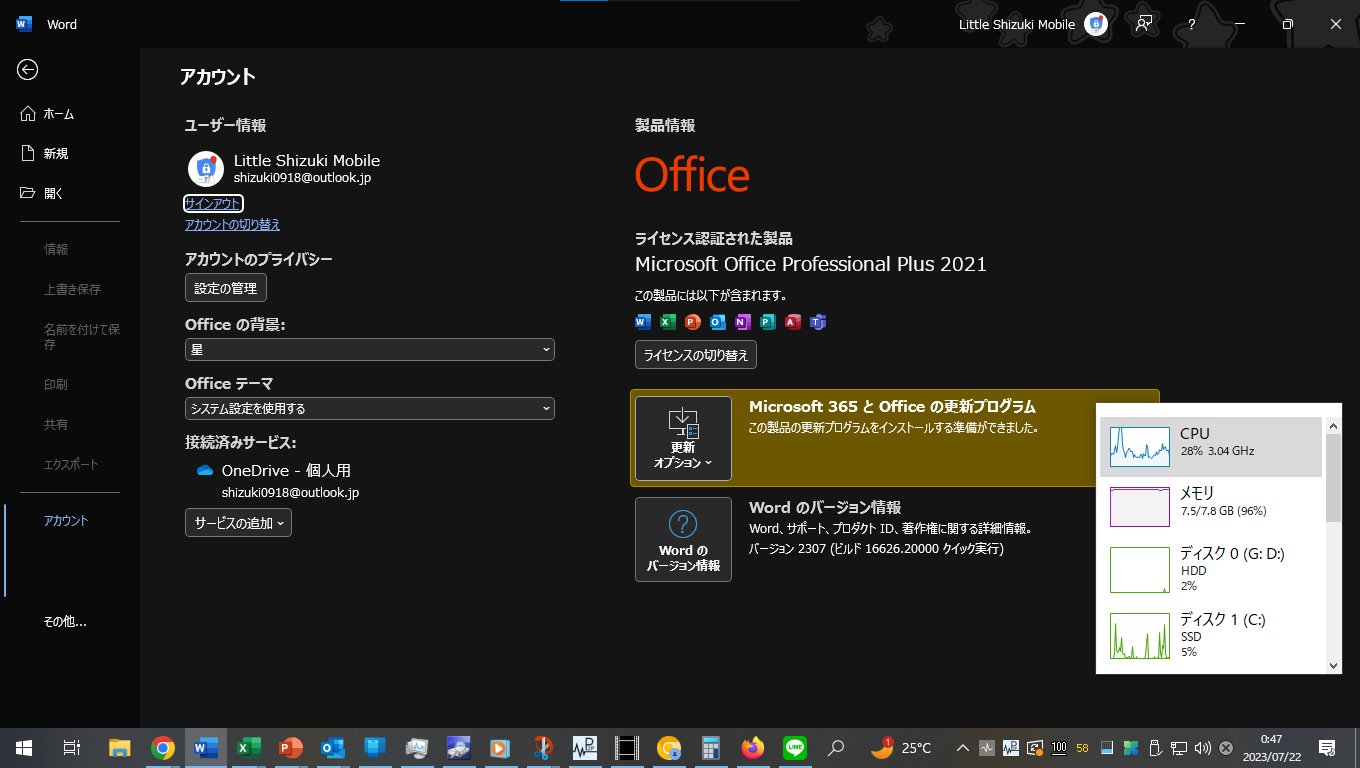This screenshot has width=1360, height=768.
Task: Open Help with the question mark icon
Action: (x=1192, y=24)
